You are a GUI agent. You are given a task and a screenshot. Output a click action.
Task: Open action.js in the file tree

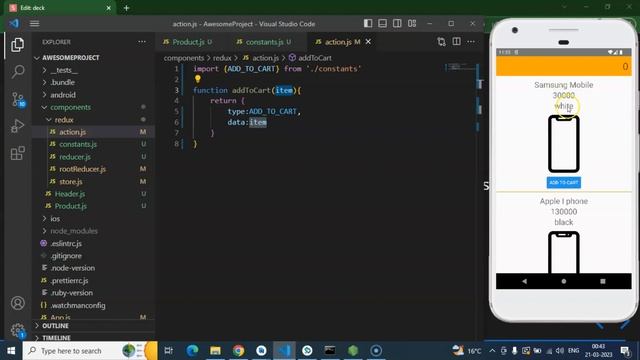(72, 132)
